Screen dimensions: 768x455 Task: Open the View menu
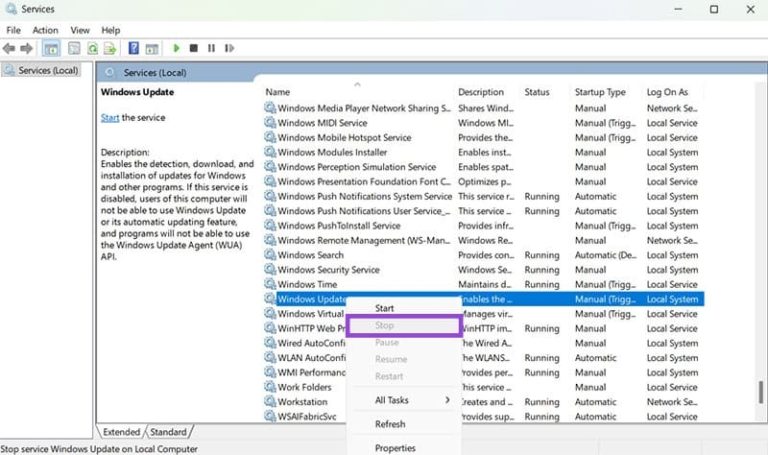(80, 30)
